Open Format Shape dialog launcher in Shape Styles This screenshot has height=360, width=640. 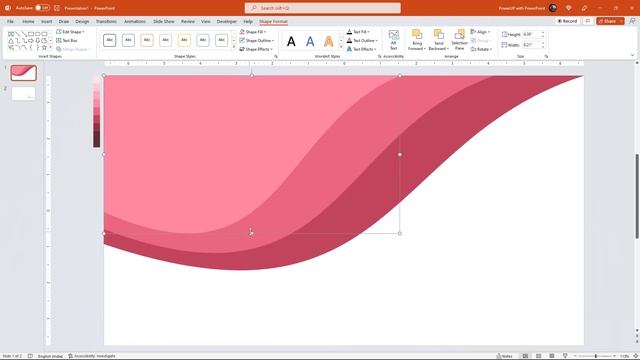coord(276,56)
